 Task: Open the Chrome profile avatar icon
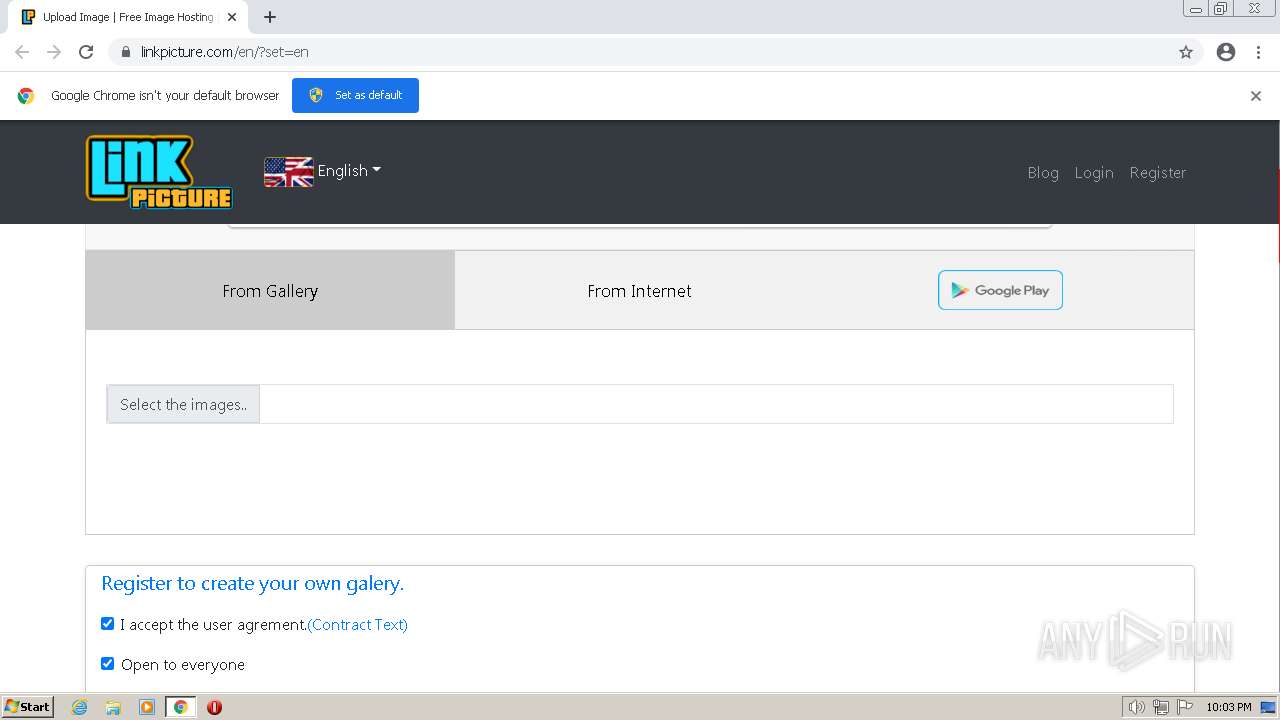click(x=1226, y=52)
